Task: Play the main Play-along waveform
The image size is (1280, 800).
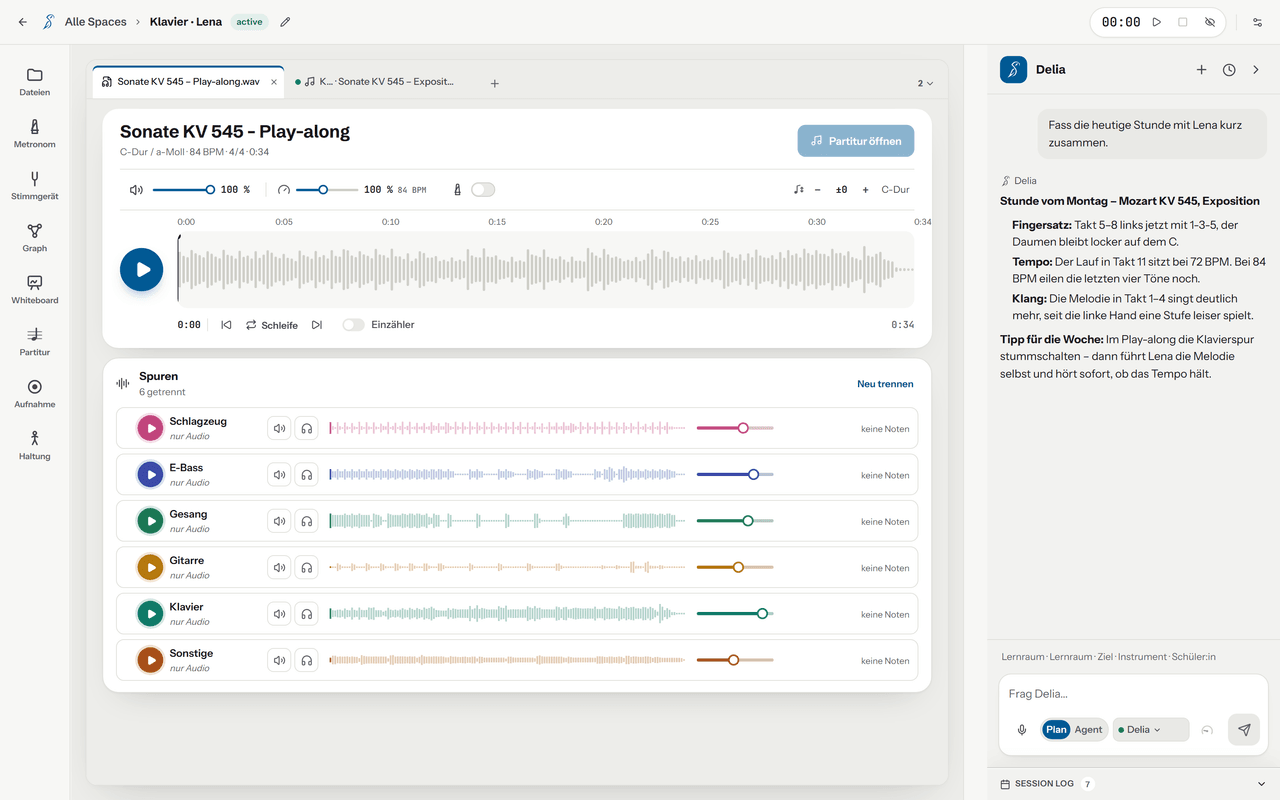Action: (142, 270)
